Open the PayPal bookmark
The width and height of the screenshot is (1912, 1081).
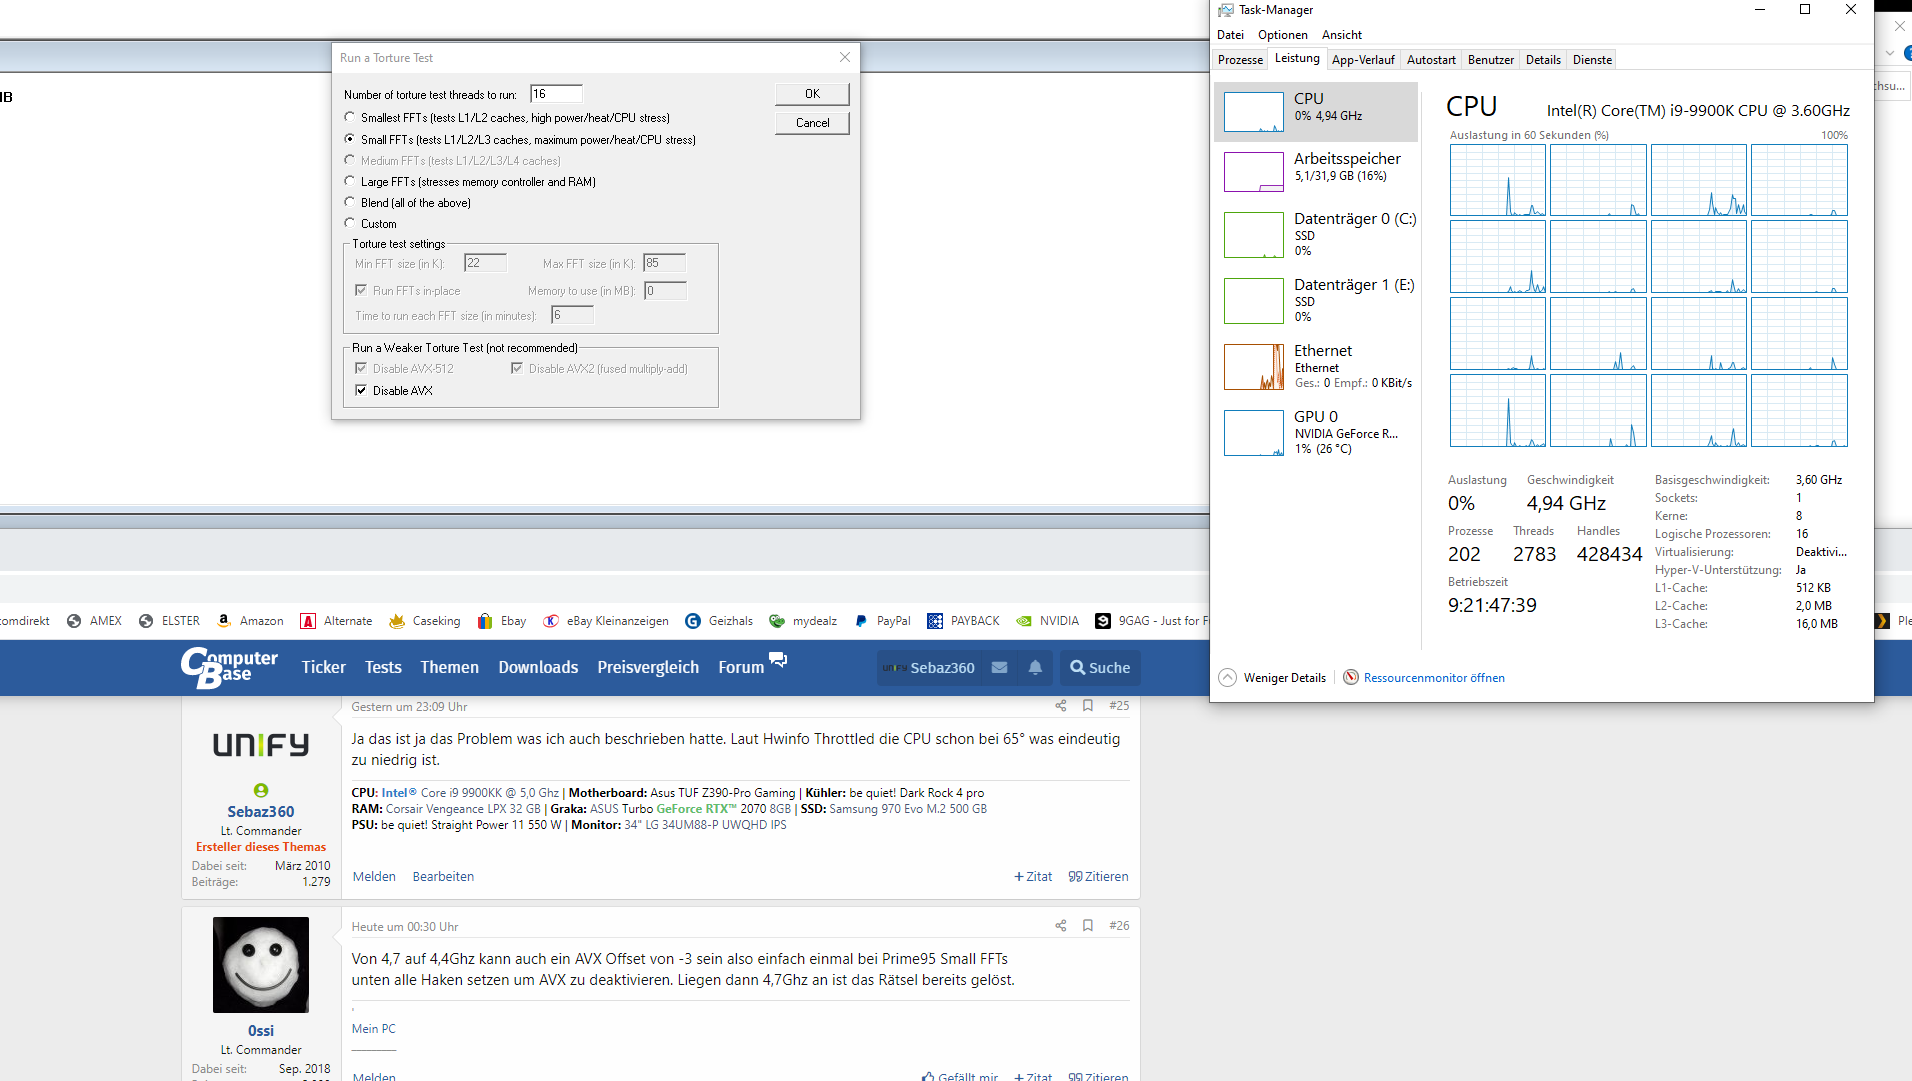[x=882, y=621]
